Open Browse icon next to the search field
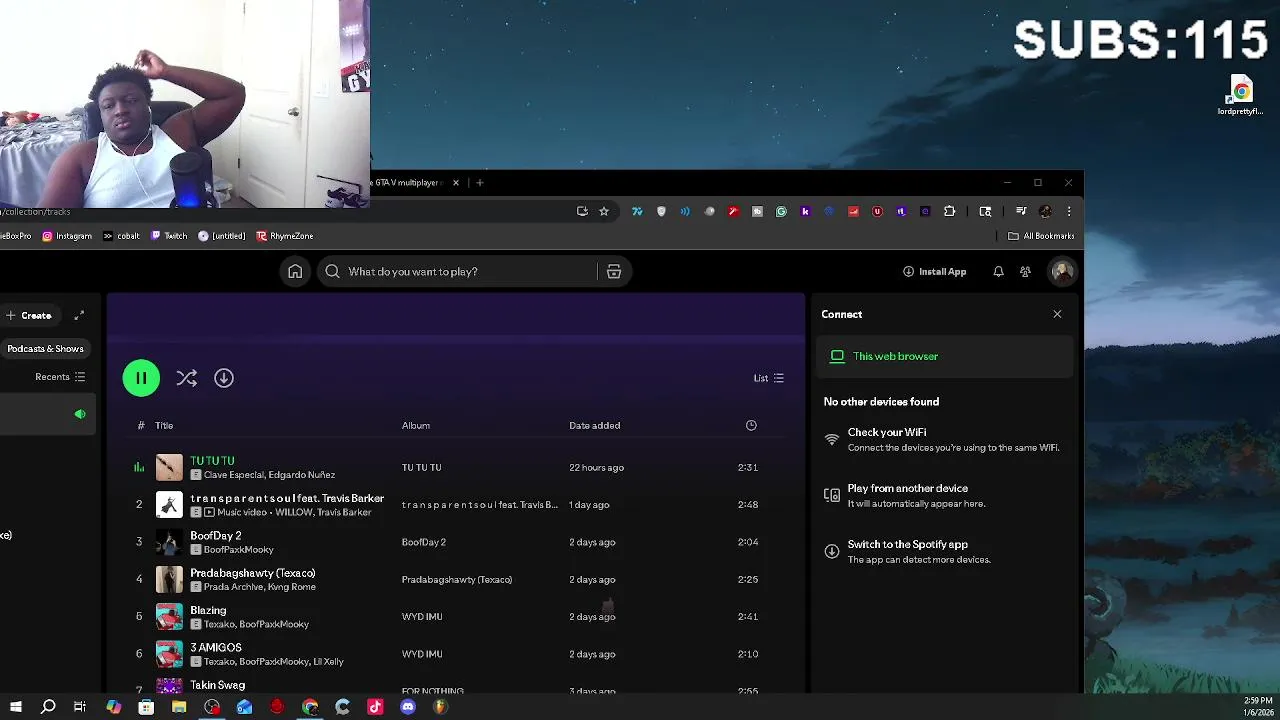 [614, 272]
